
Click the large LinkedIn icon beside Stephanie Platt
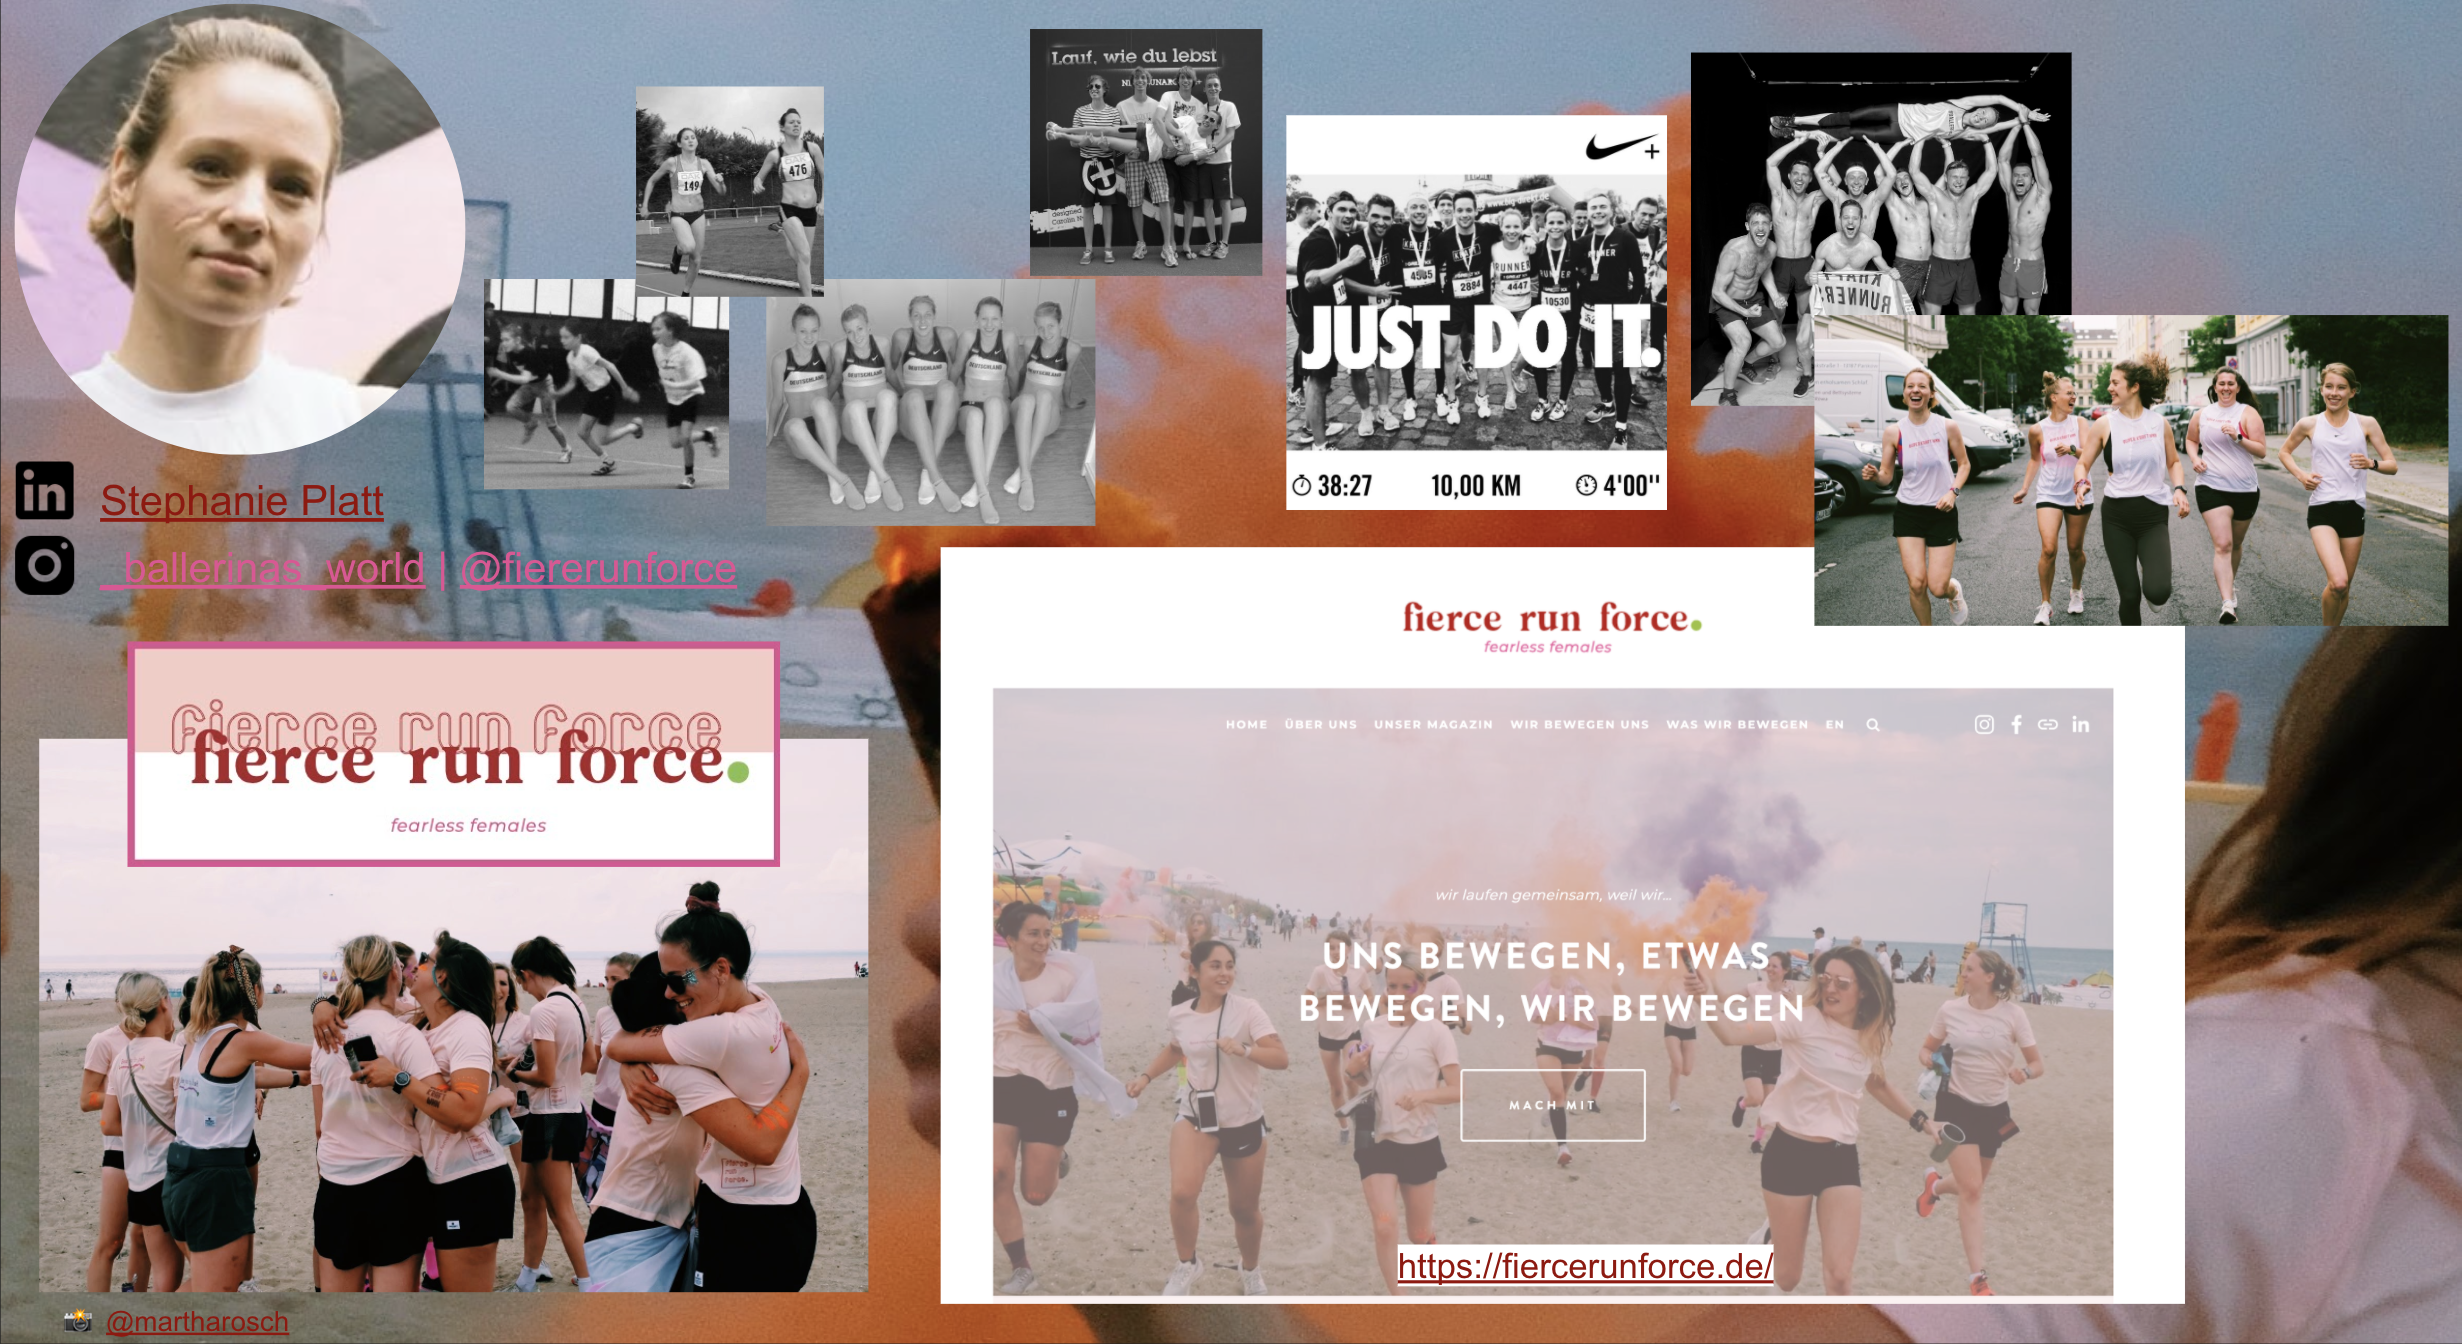pyautogui.click(x=45, y=490)
